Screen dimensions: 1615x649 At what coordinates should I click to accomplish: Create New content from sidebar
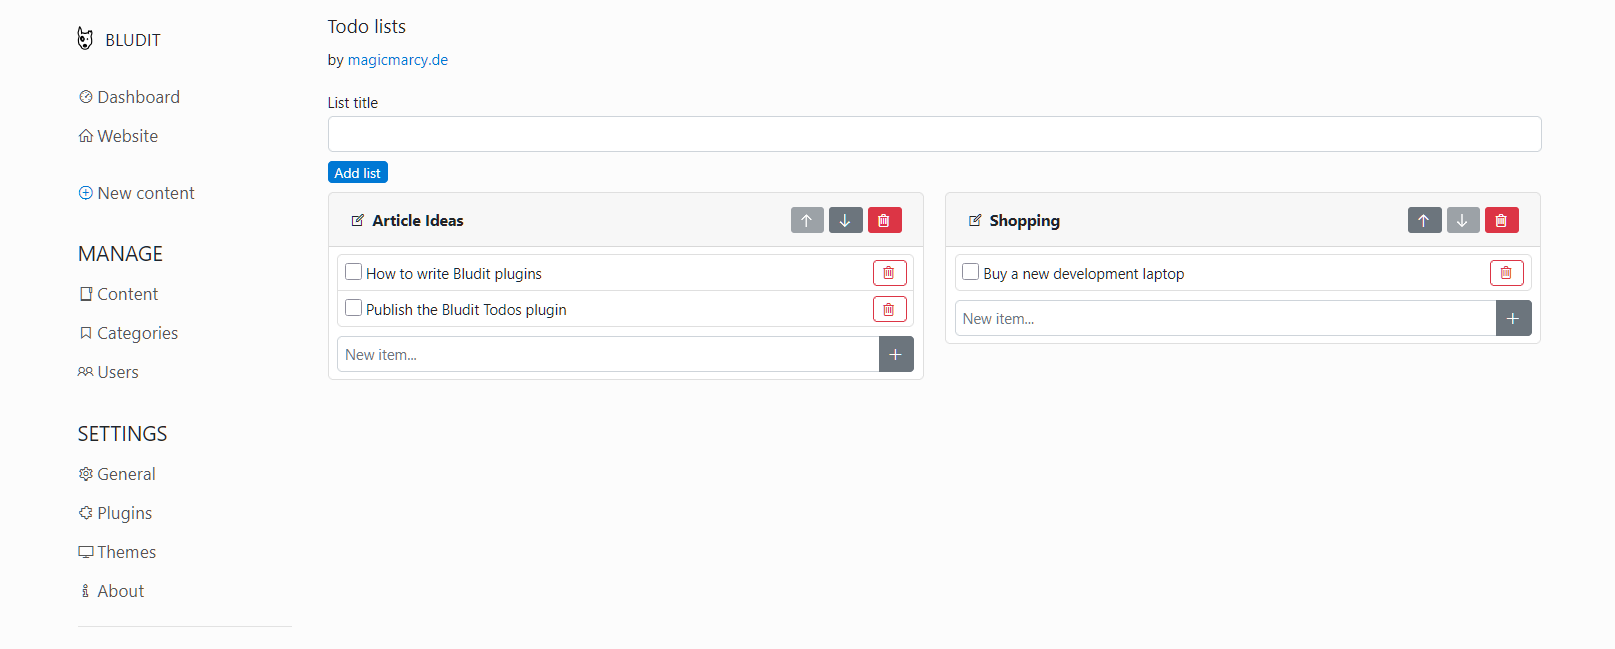click(x=136, y=193)
